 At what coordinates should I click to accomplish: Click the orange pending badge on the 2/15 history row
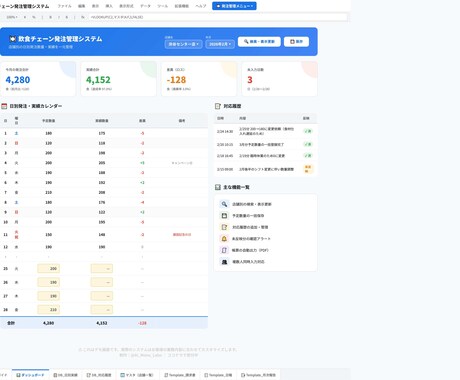click(x=308, y=169)
